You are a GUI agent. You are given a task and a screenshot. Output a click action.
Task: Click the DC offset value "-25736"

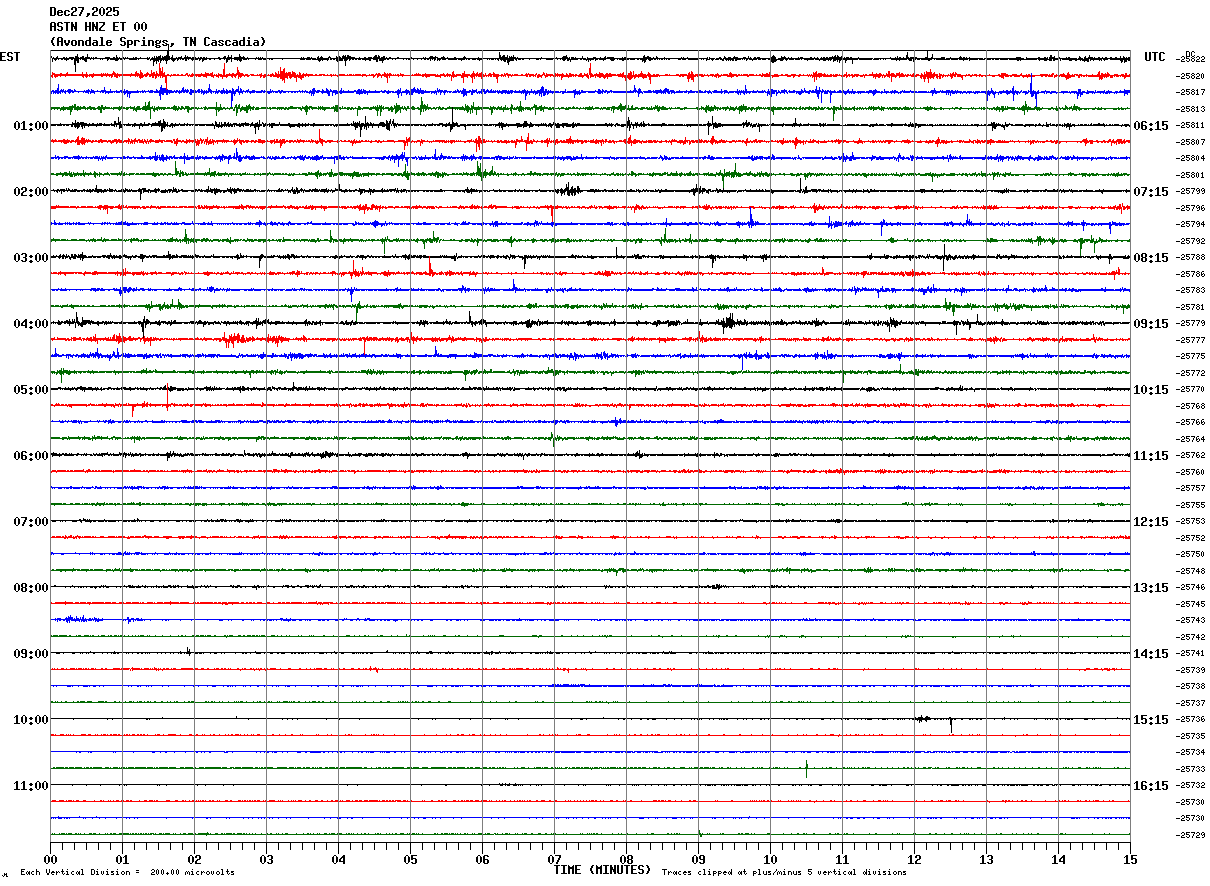click(1190, 720)
